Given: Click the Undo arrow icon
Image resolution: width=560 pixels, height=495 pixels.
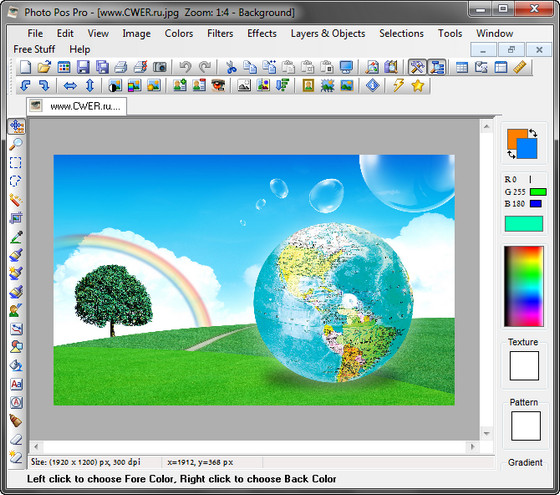Looking at the screenshot, I should point(185,67).
